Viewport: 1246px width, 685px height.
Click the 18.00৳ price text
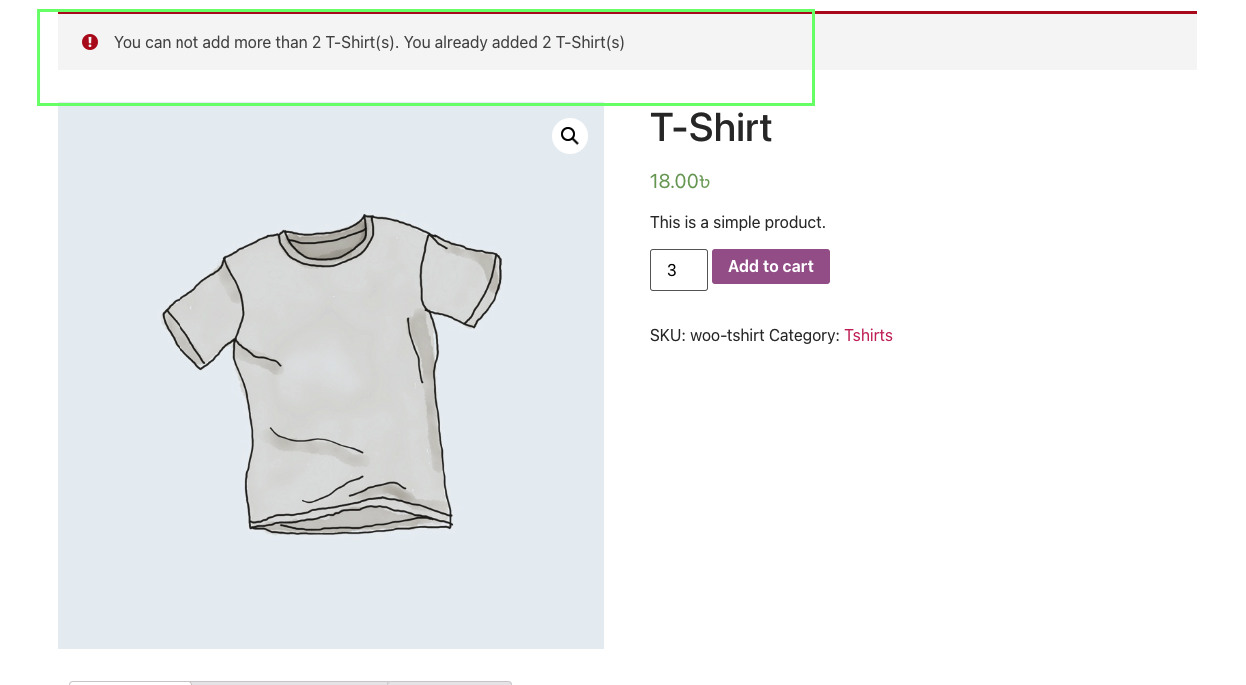coord(680,181)
